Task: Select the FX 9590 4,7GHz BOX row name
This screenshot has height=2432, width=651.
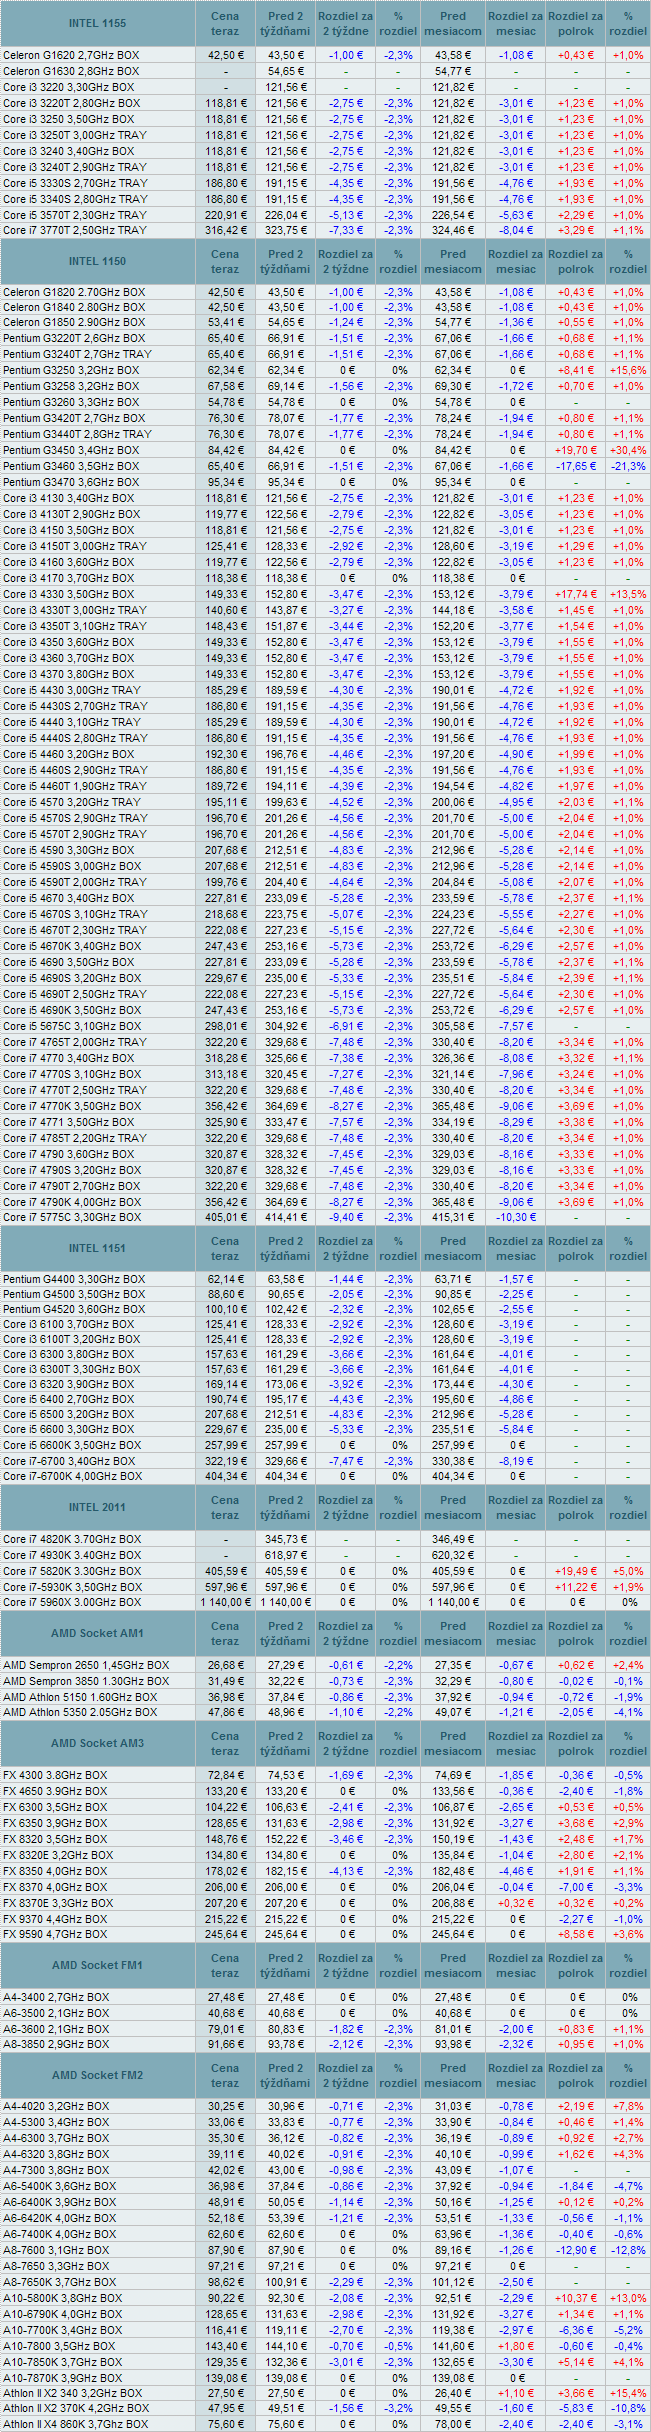Action: coord(55,1934)
